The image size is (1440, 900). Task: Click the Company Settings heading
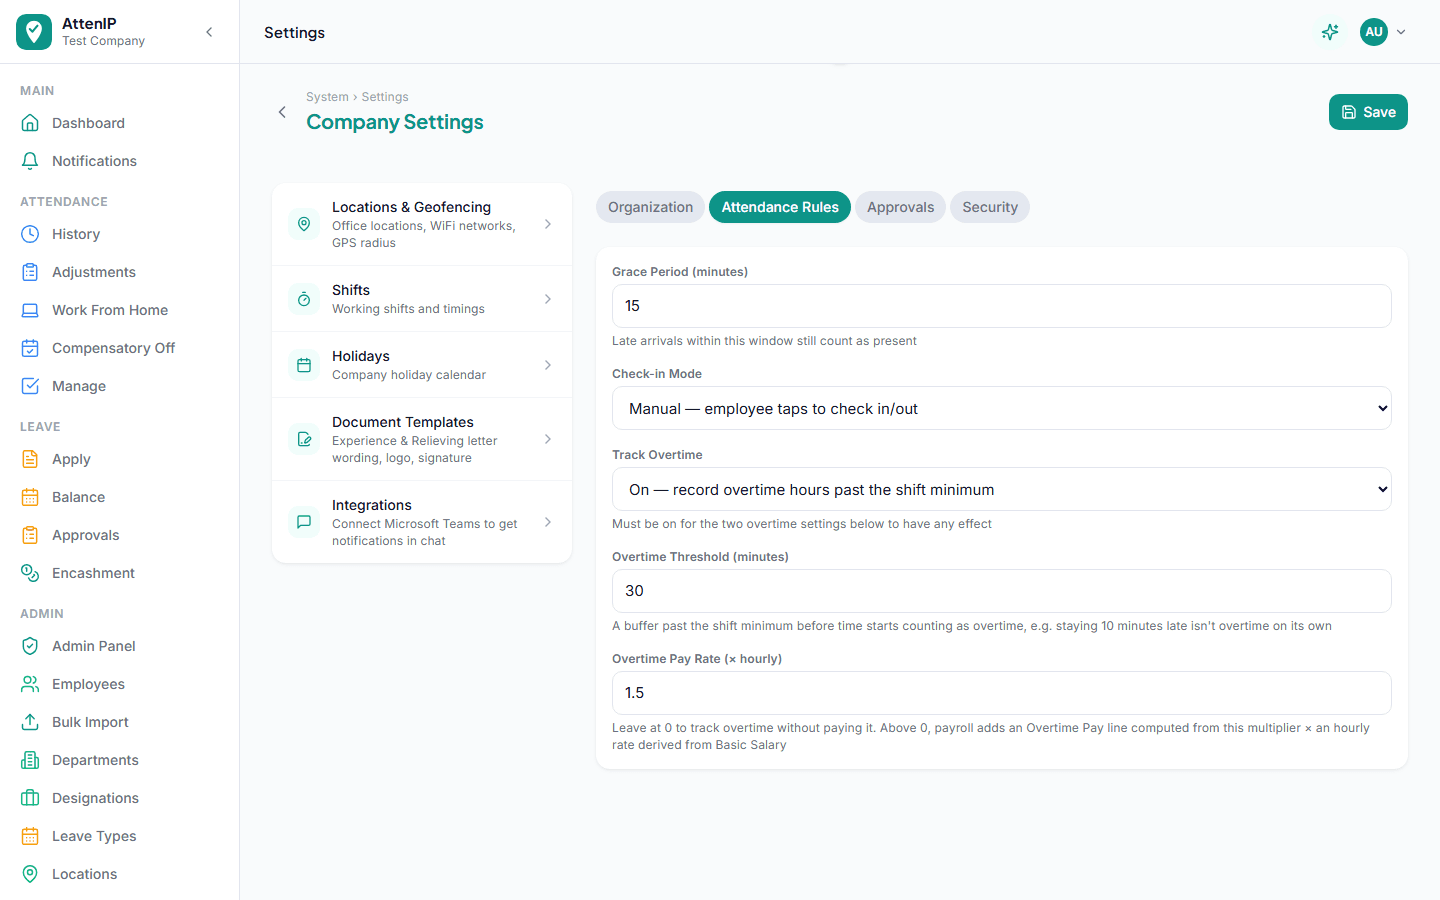pos(395,122)
